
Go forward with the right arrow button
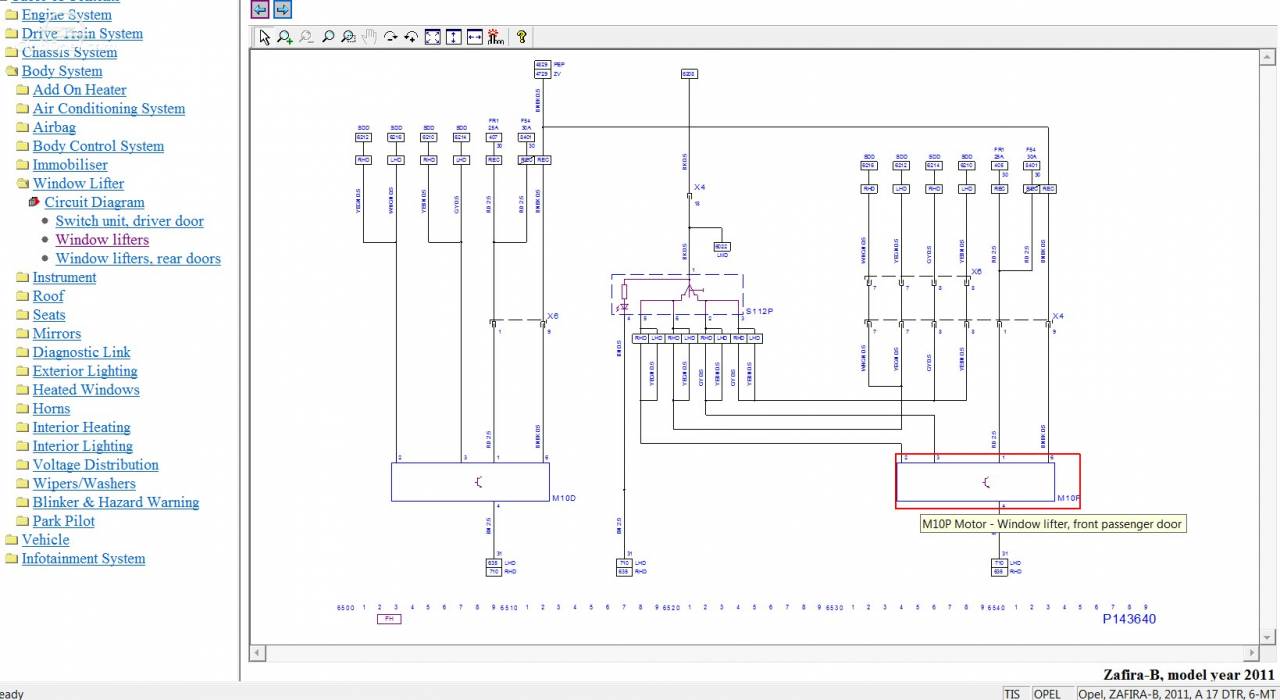[x=282, y=9]
